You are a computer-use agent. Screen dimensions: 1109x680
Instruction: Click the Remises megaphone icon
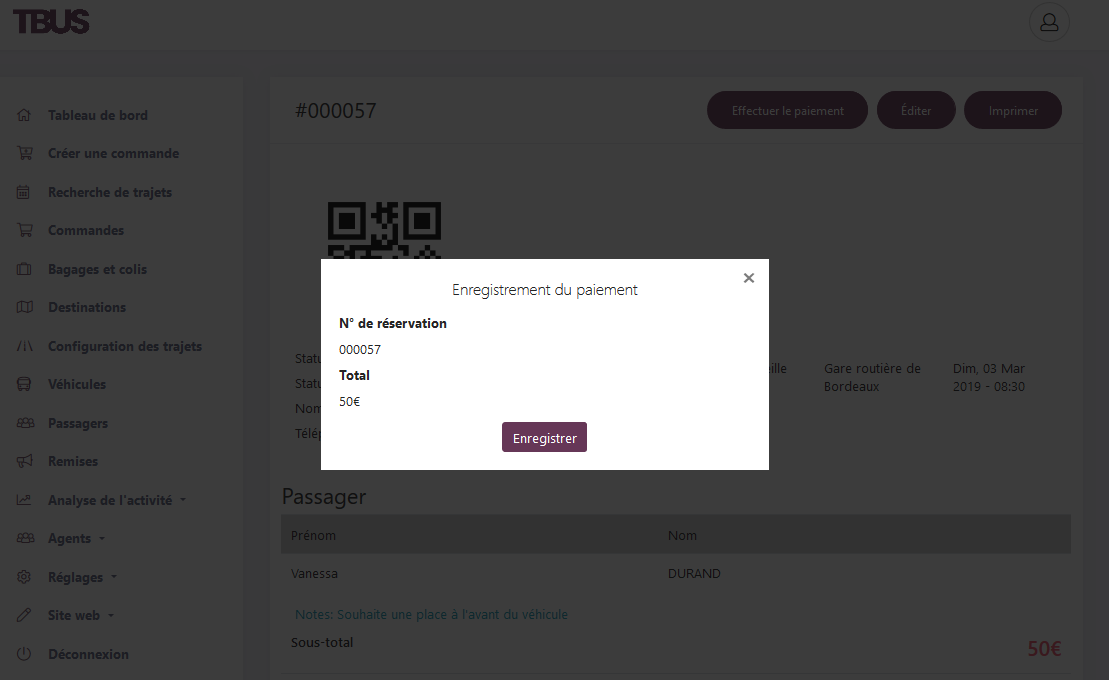(25, 461)
